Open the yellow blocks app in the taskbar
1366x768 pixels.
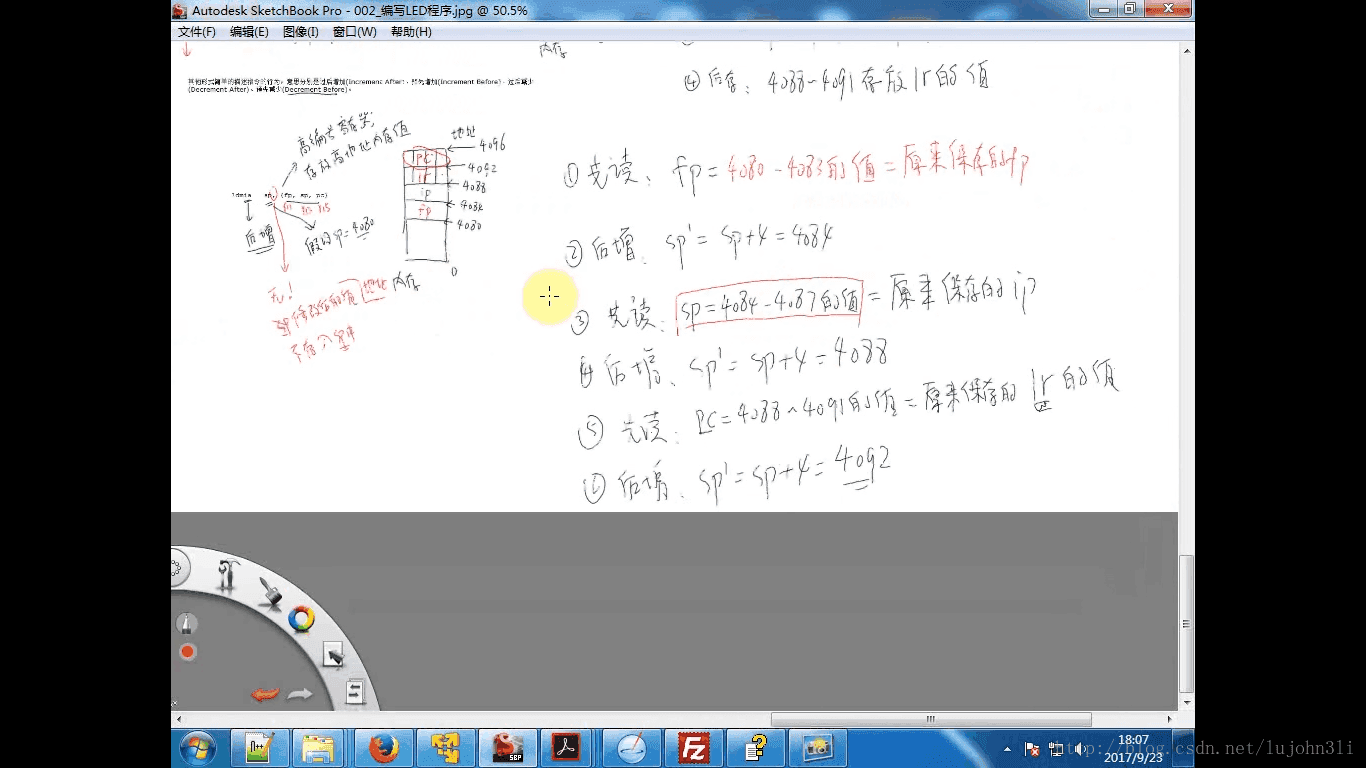[445, 748]
